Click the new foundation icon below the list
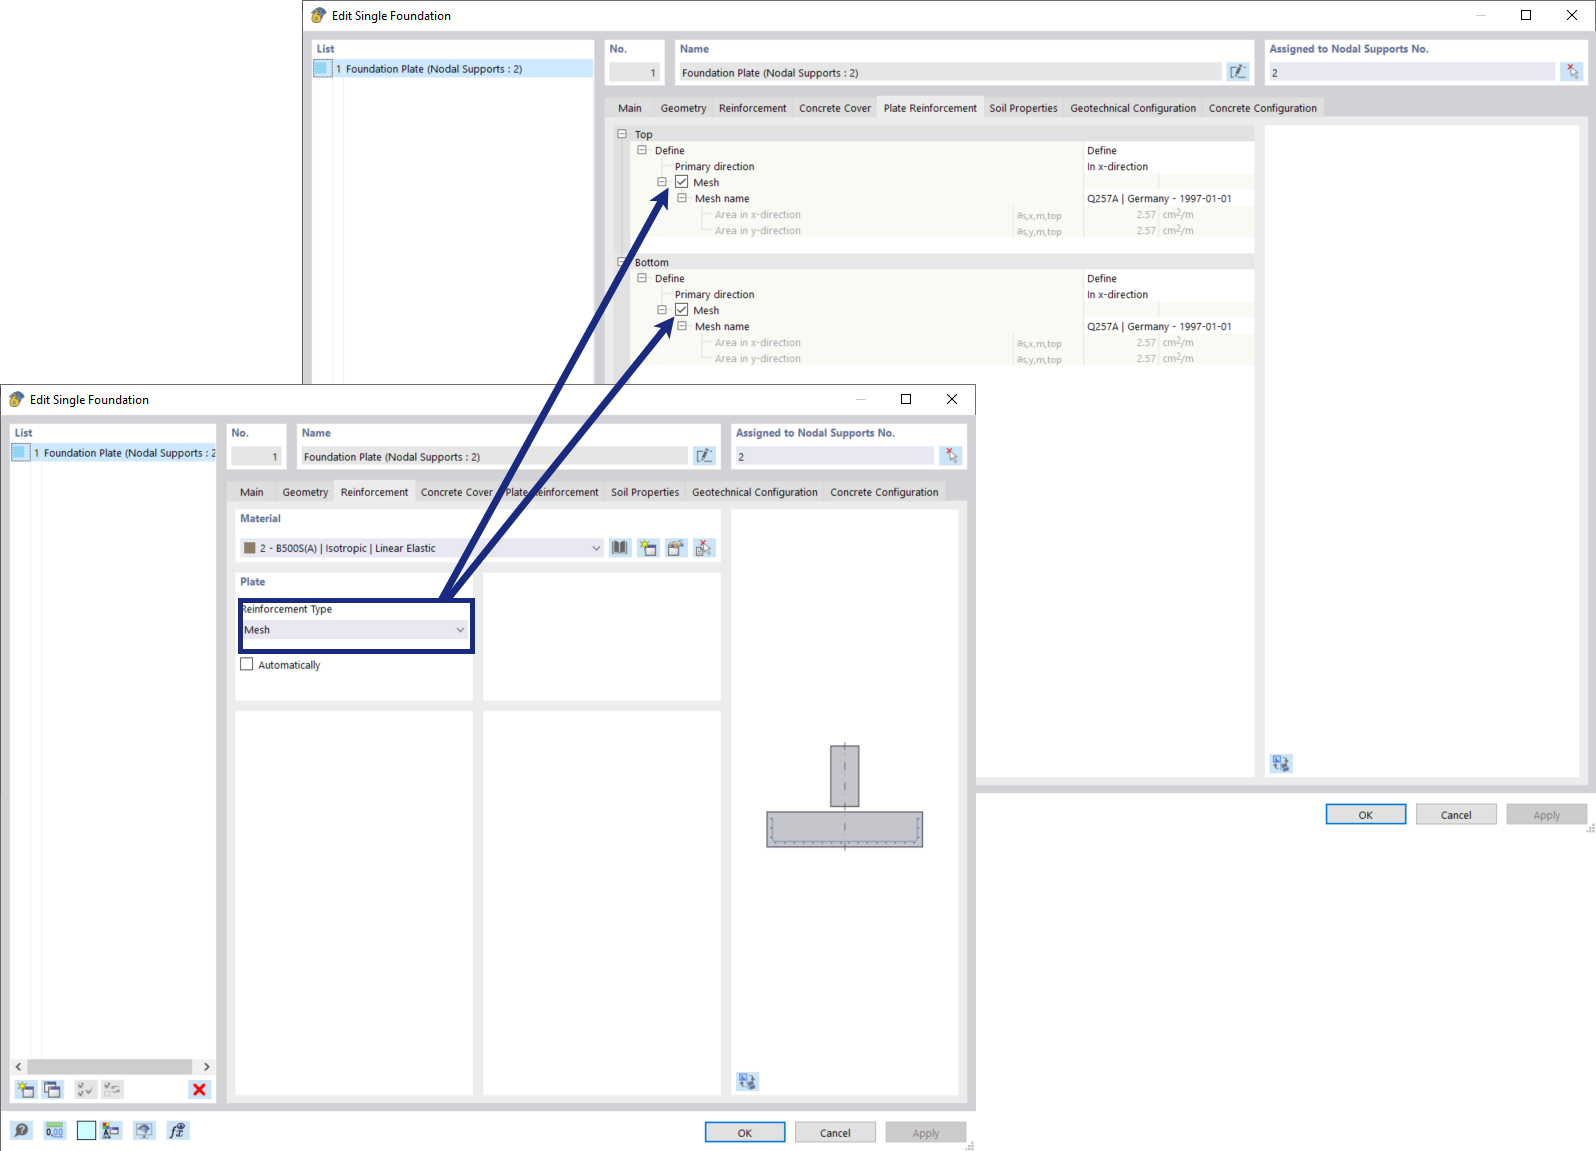The height and width of the screenshot is (1151, 1596). (25, 1089)
